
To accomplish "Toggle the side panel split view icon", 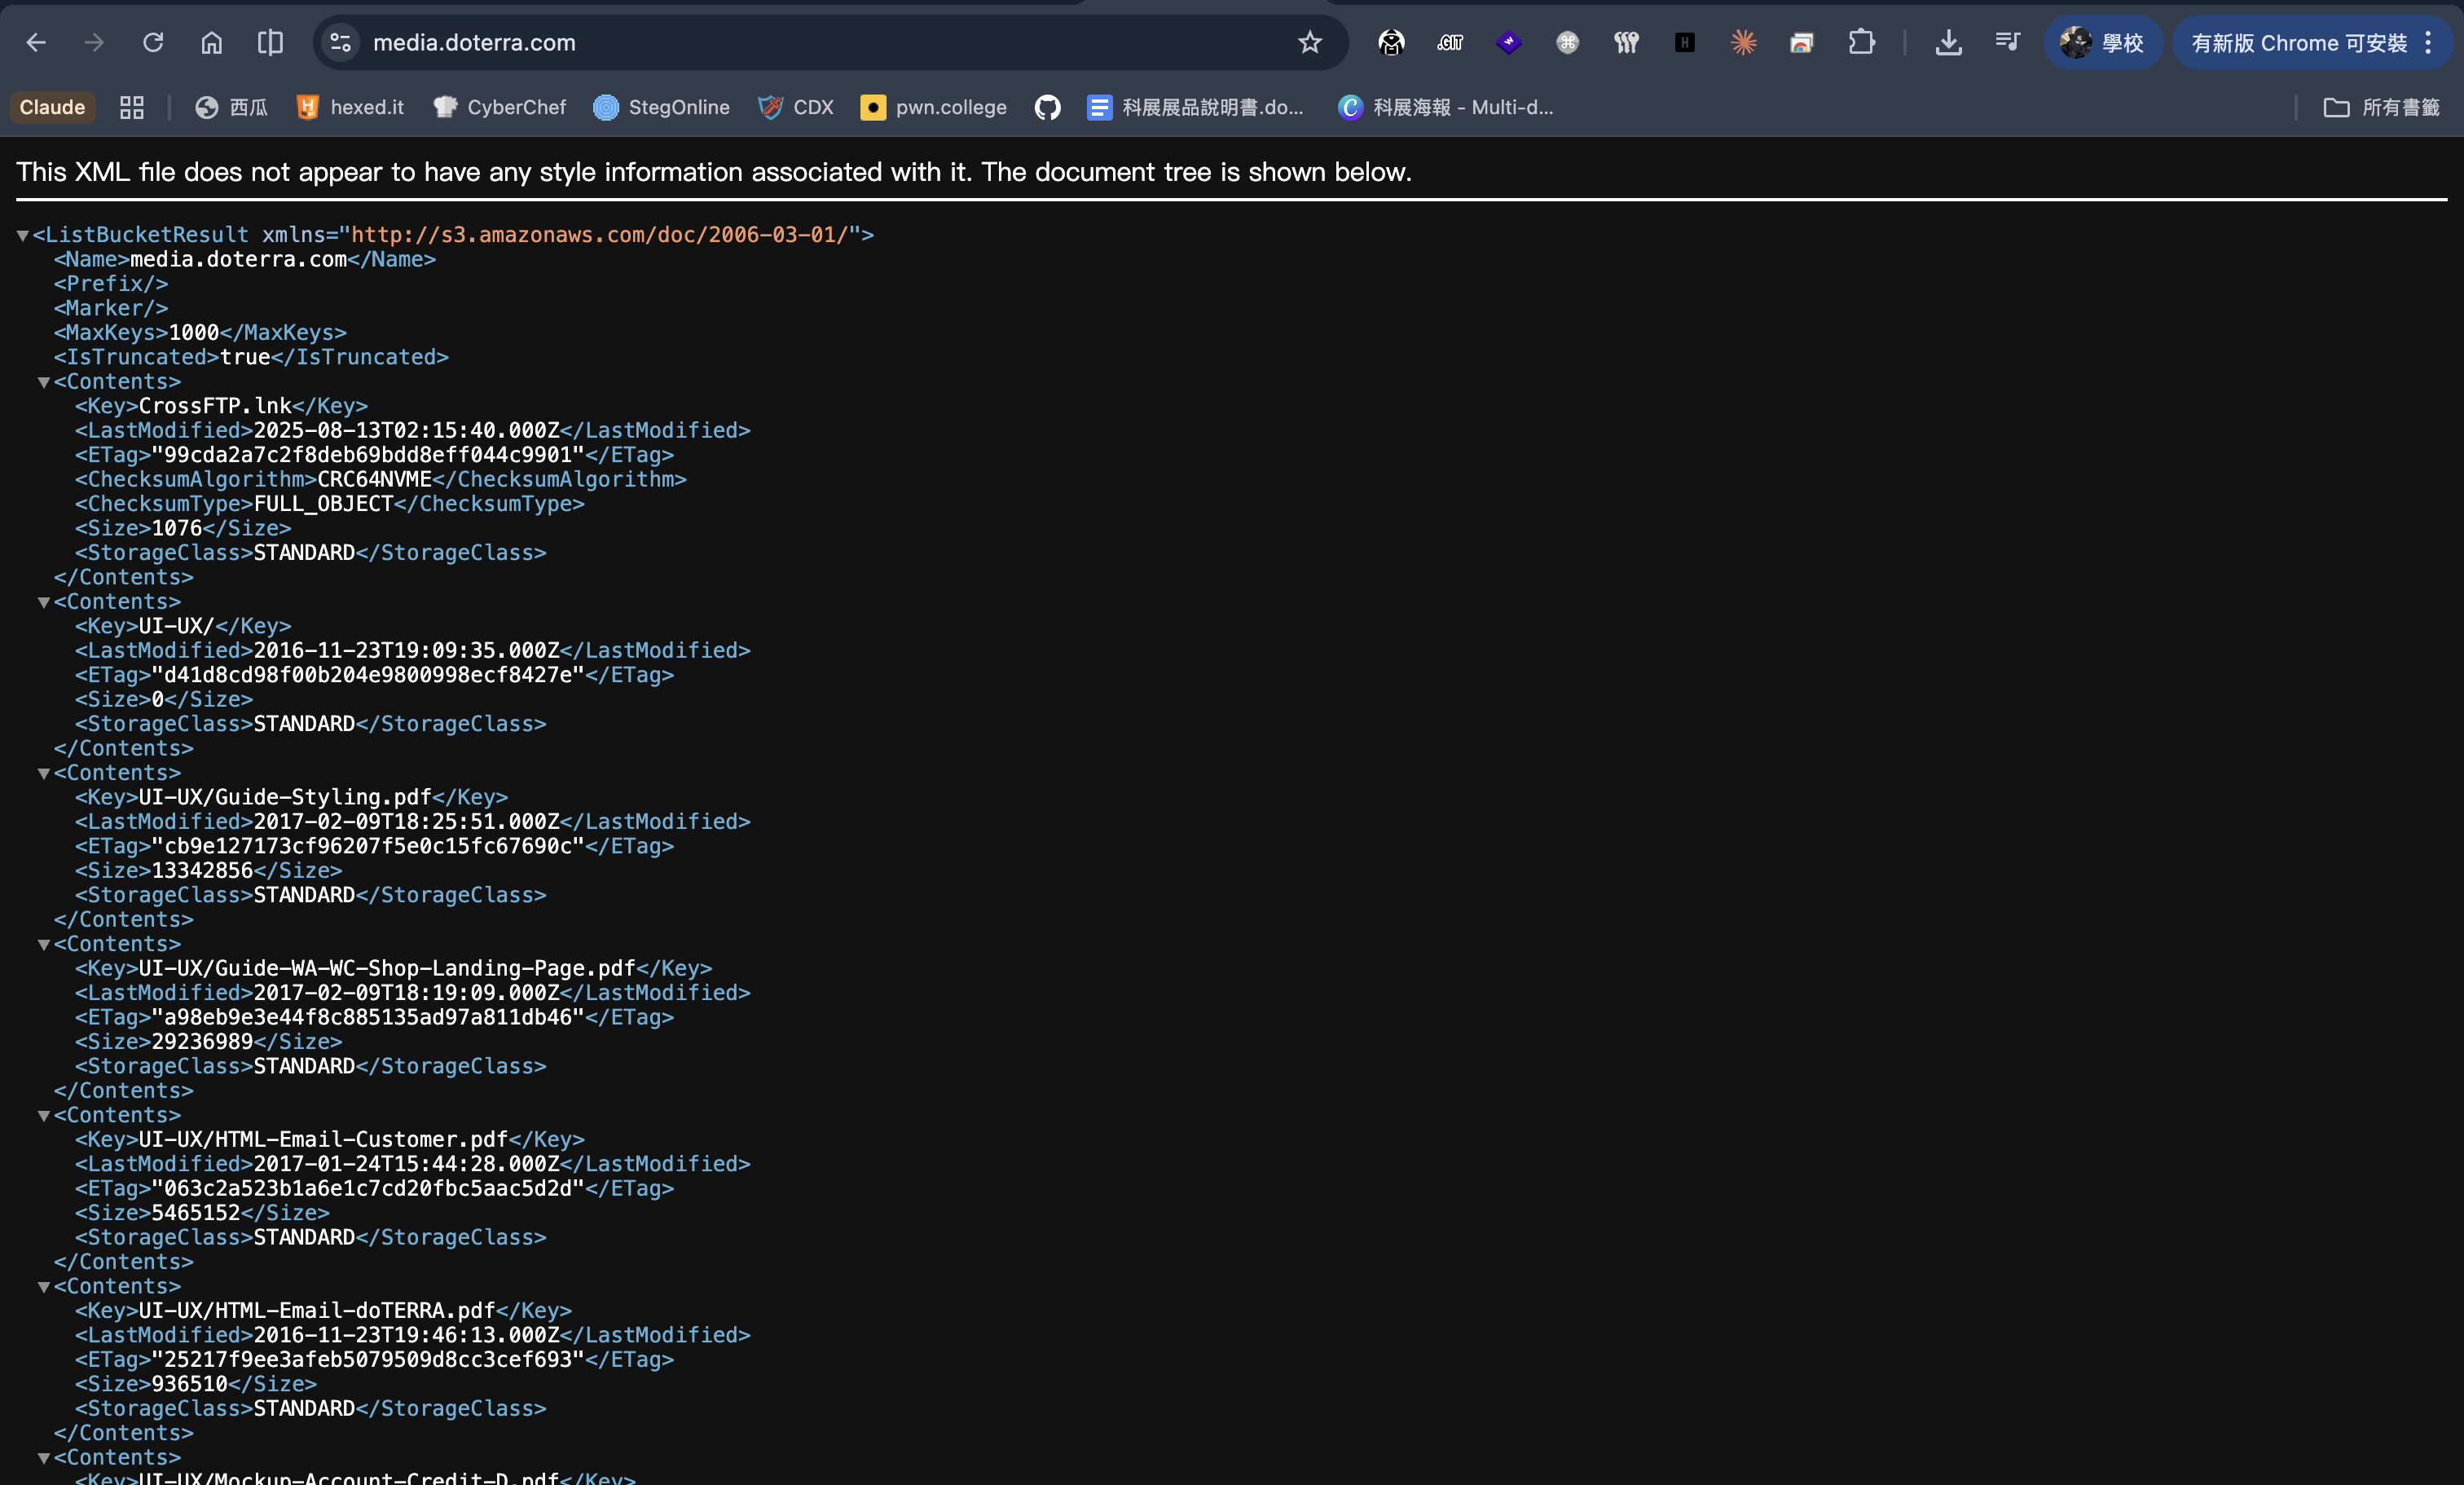I will point(270,43).
